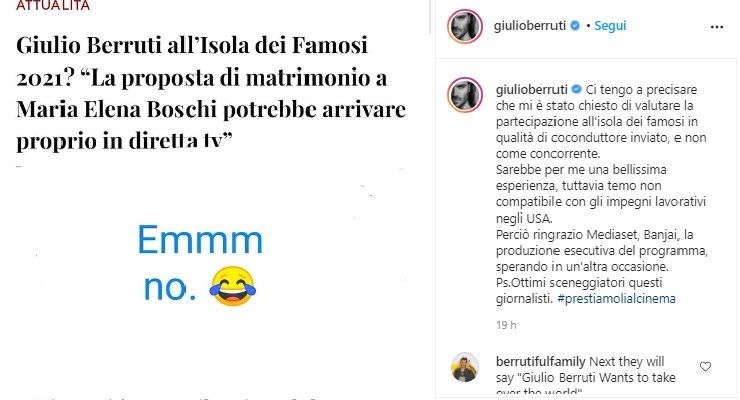This screenshot has width=740, height=400.
Task: Open the three-dot more options menu
Action: [x=716, y=27]
